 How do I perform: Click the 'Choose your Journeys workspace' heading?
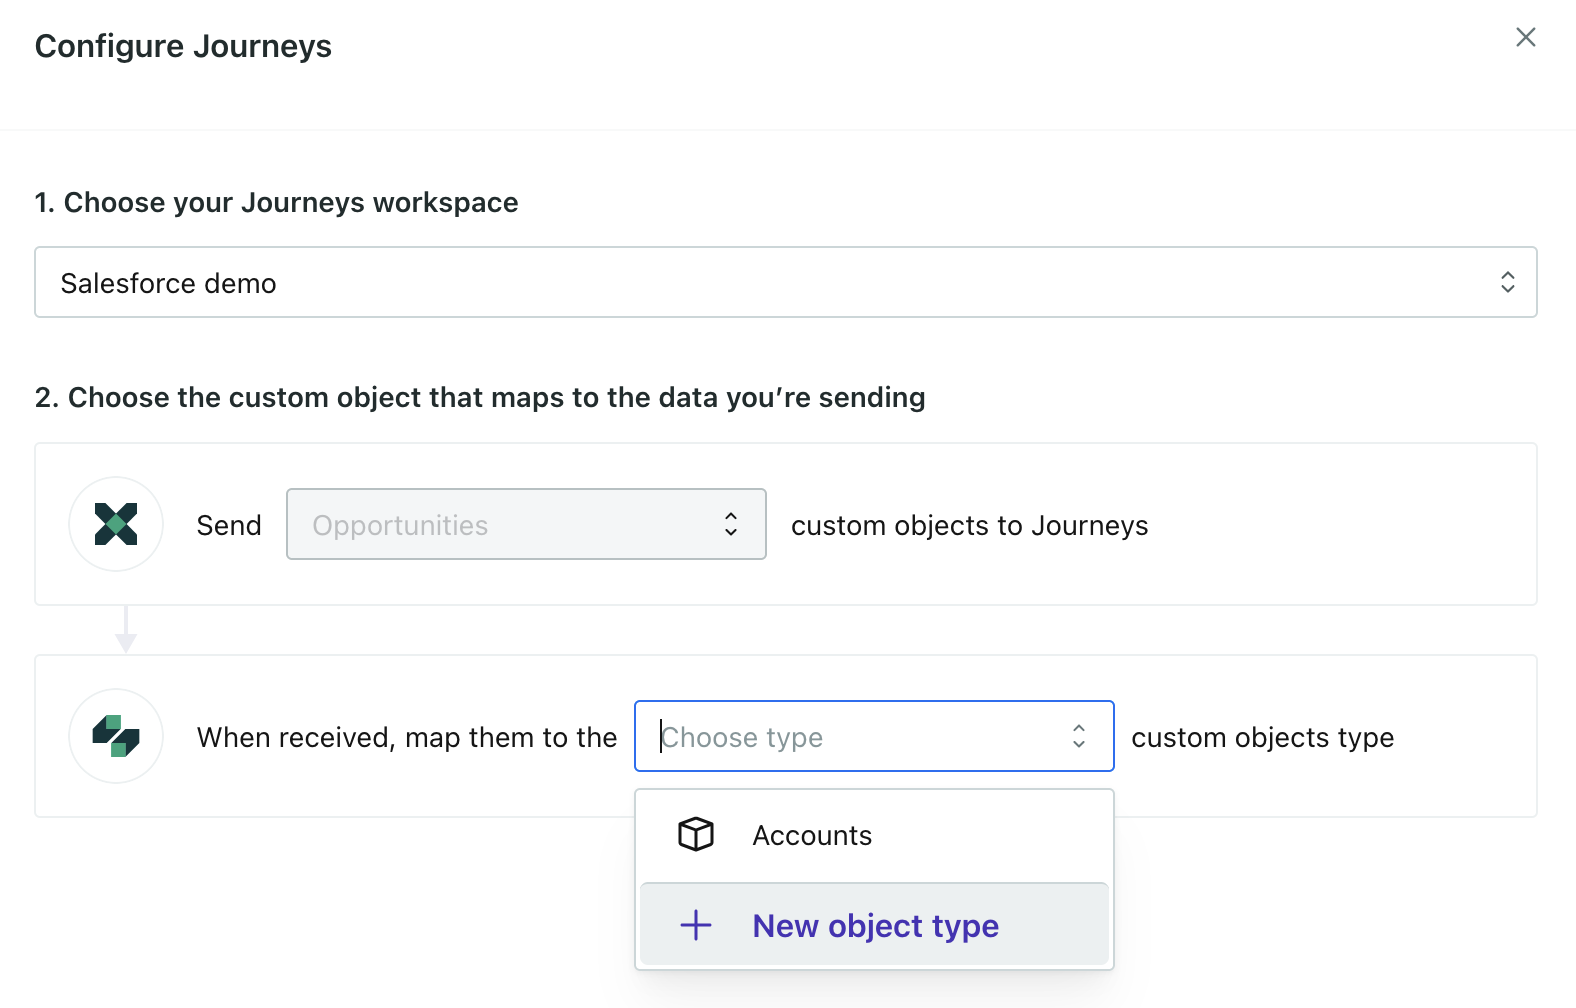pyautogui.click(x=277, y=202)
